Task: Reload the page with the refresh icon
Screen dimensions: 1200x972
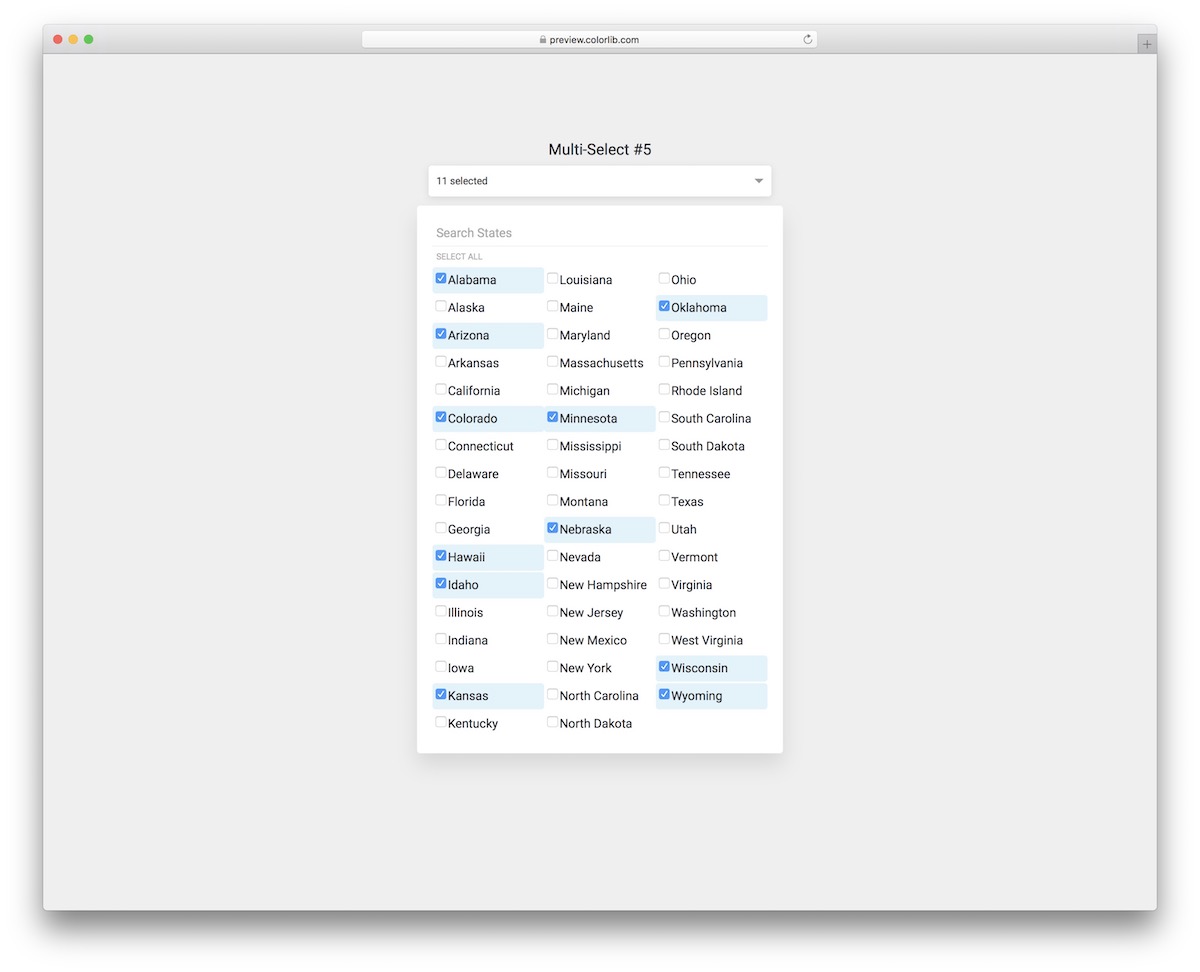Action: [x=807, y=39]
